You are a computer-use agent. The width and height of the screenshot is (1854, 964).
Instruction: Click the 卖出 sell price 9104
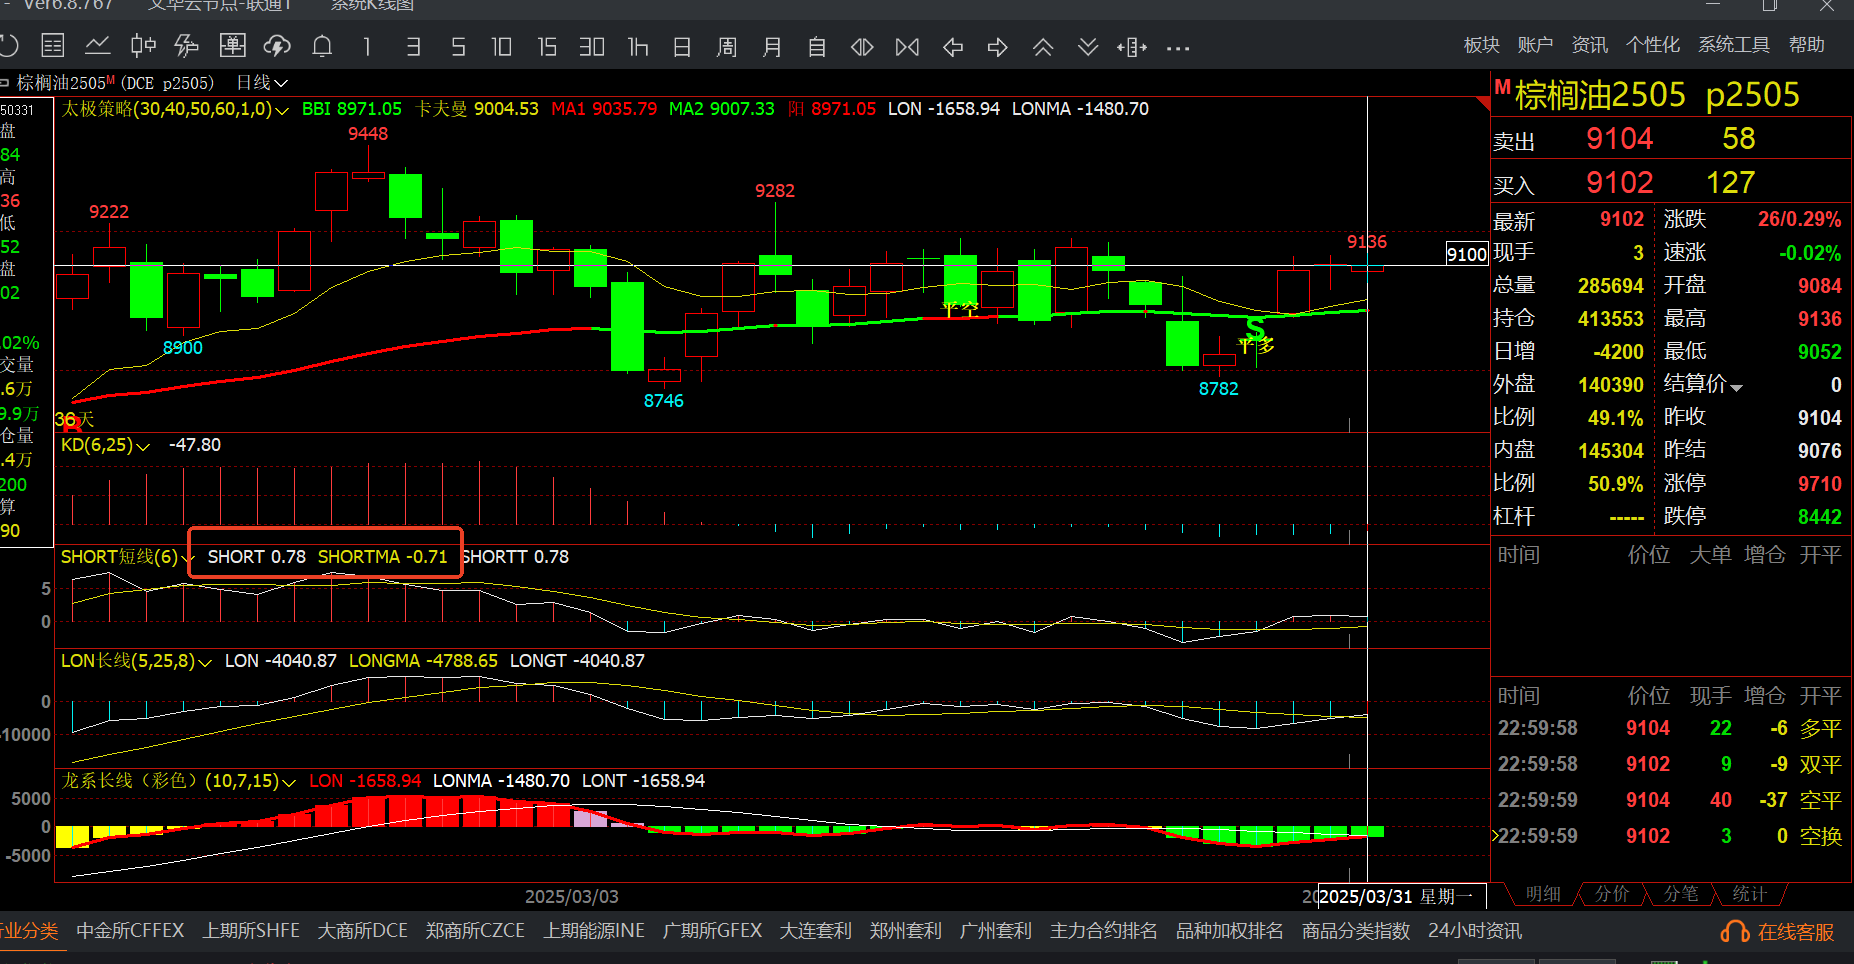pos(1619,139)
